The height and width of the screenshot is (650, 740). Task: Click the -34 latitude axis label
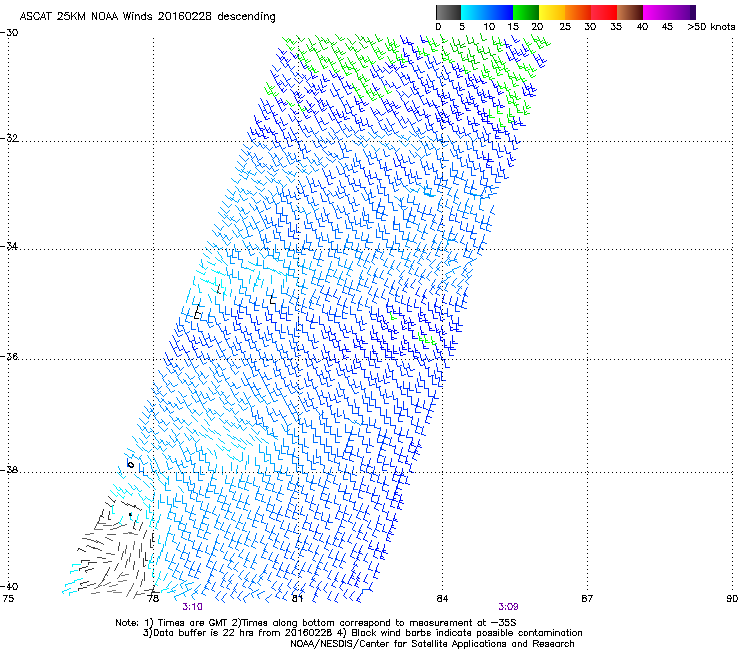pos(9,246)
